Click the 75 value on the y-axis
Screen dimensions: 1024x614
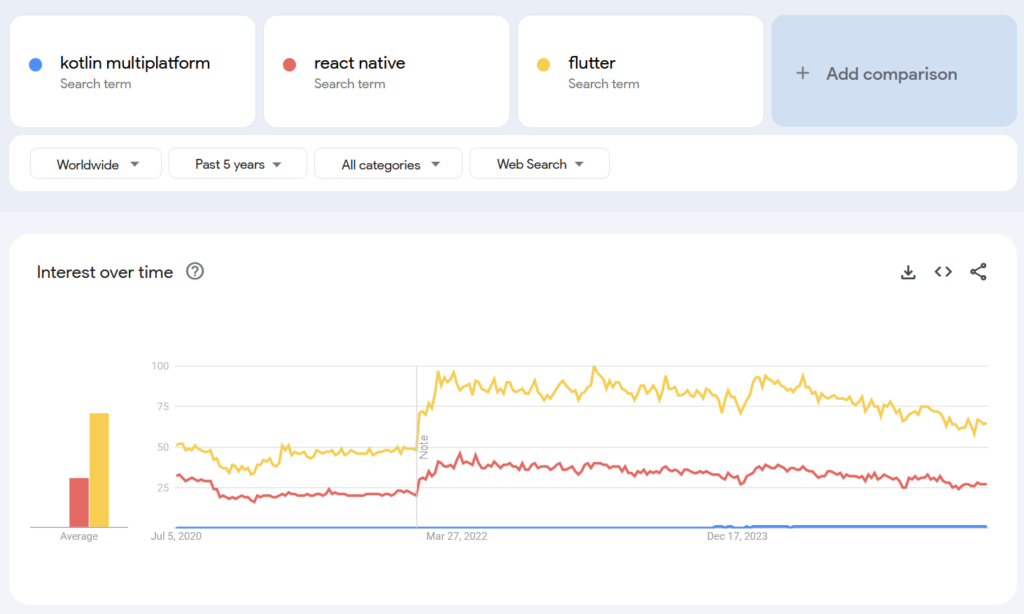pyautogui.click(x=163, y=406)
